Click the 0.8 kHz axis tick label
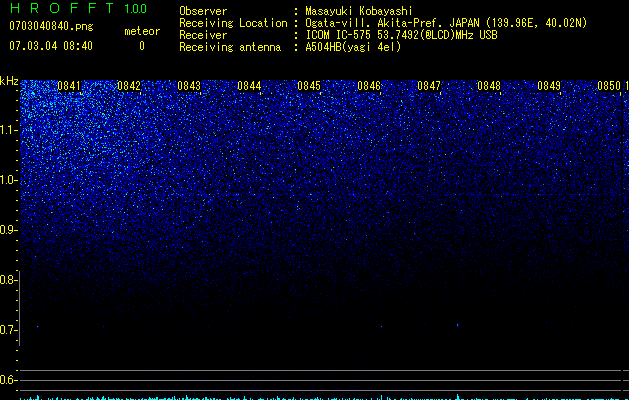 (7, 280)
